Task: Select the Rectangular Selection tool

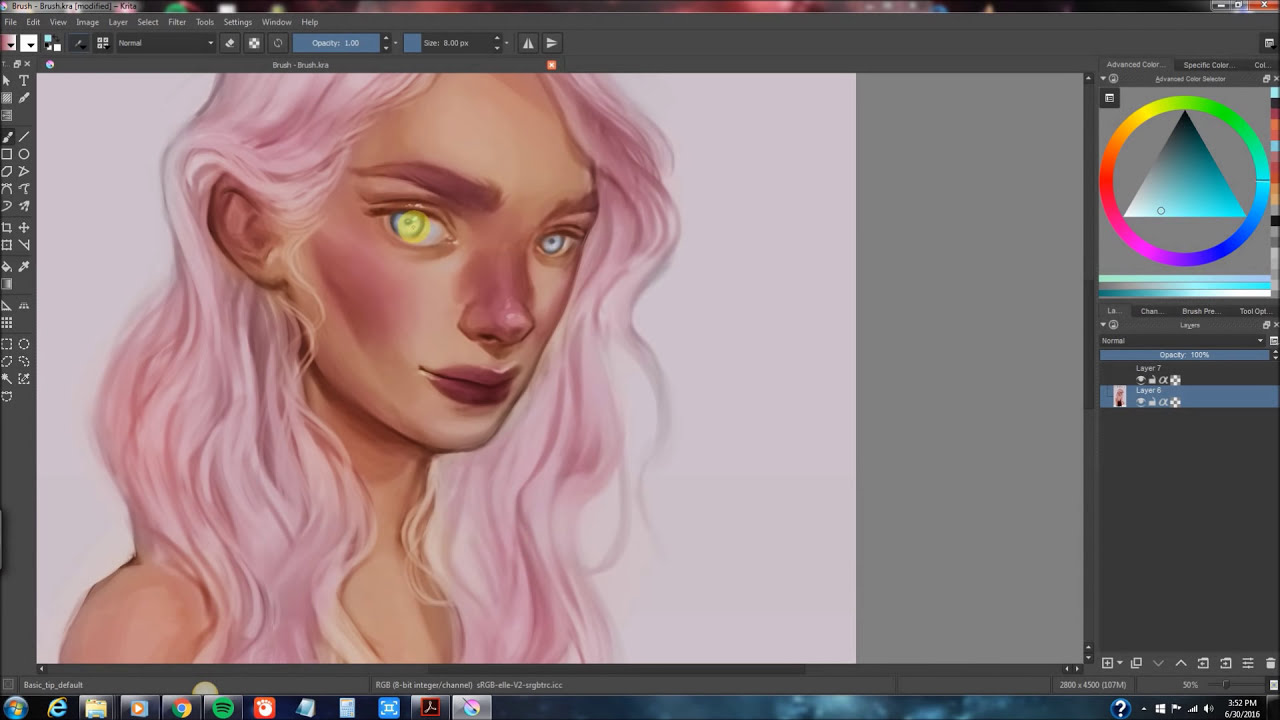Action: click(7, 344)
